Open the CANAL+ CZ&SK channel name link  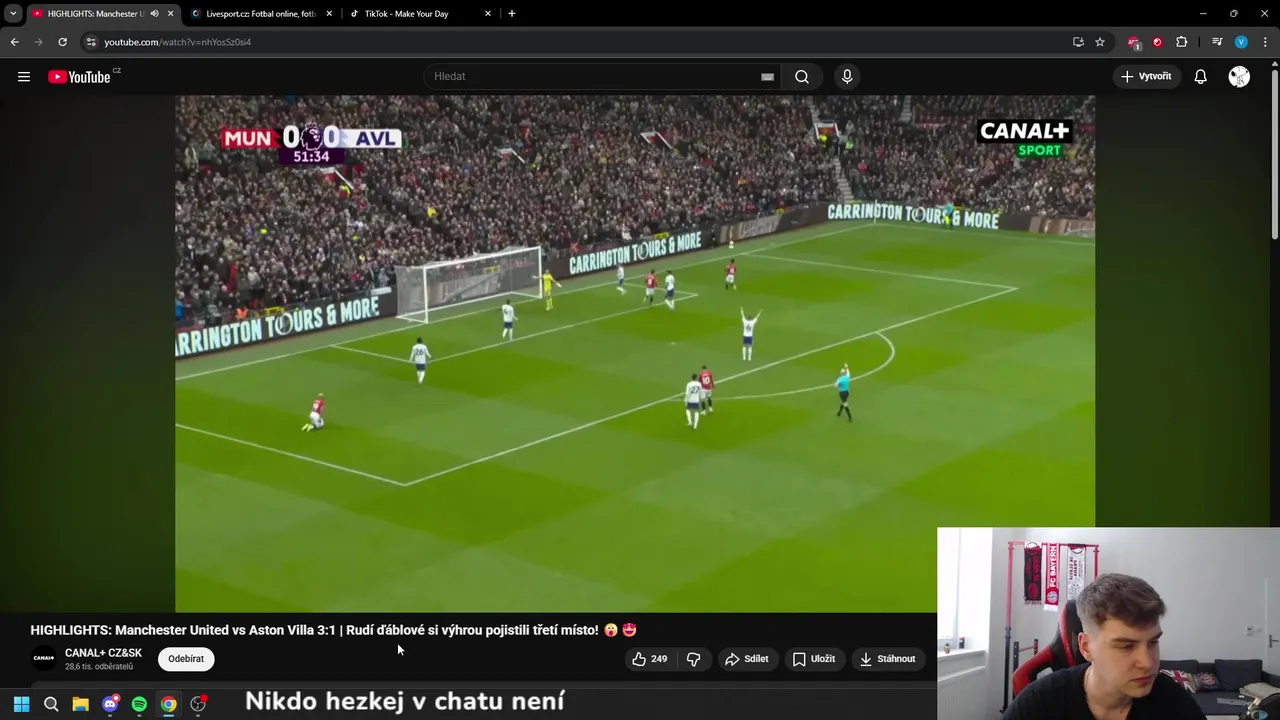103,653
